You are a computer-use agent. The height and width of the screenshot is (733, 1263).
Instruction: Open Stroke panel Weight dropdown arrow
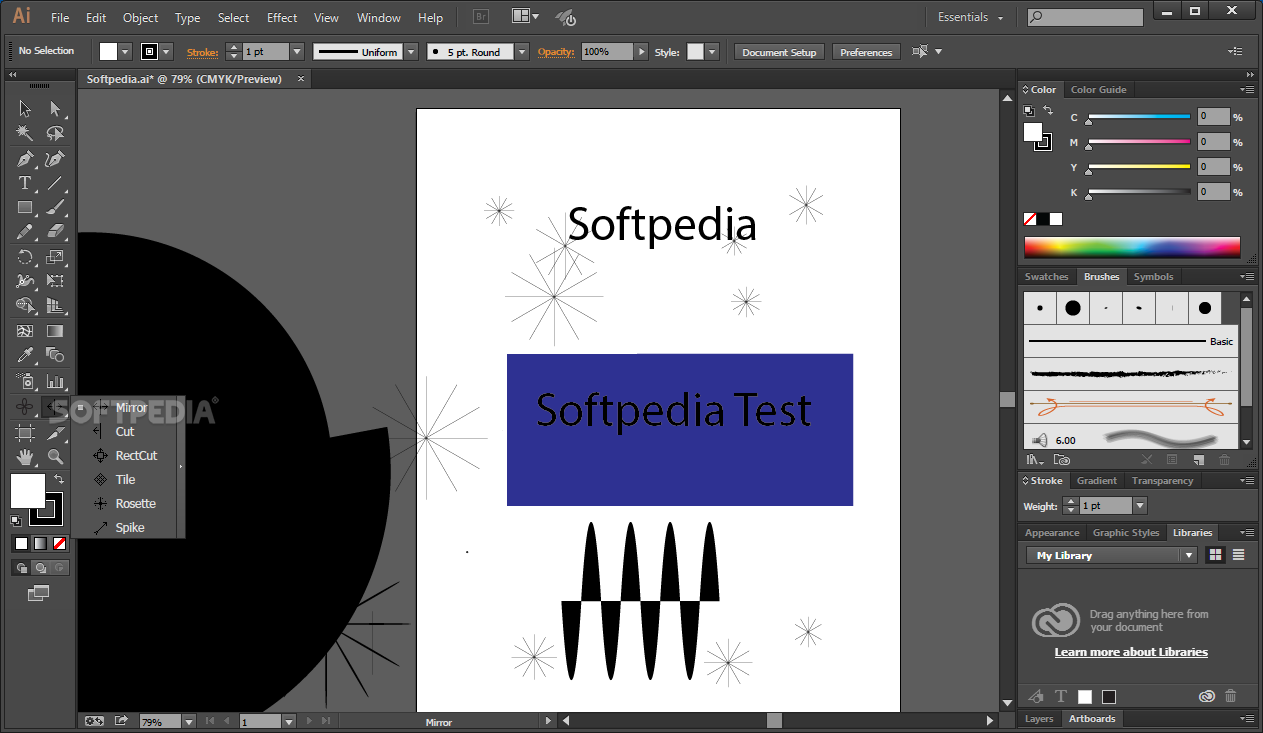point(1140,506)
